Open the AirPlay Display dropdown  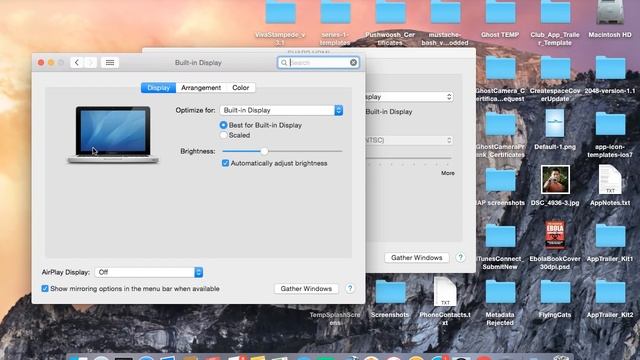point(149,272)
